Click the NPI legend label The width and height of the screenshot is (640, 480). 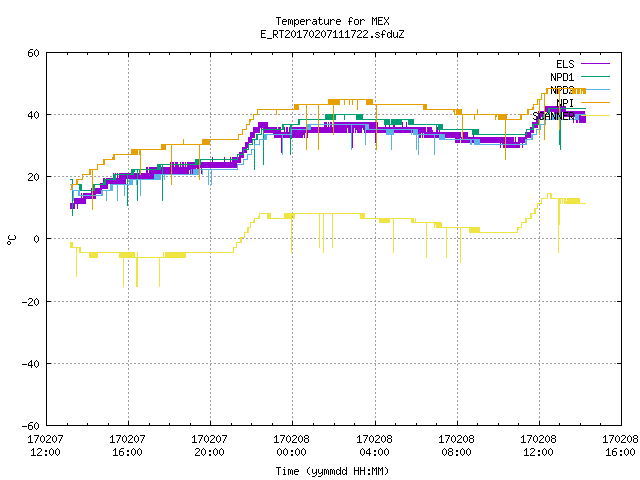click(565, 103)
